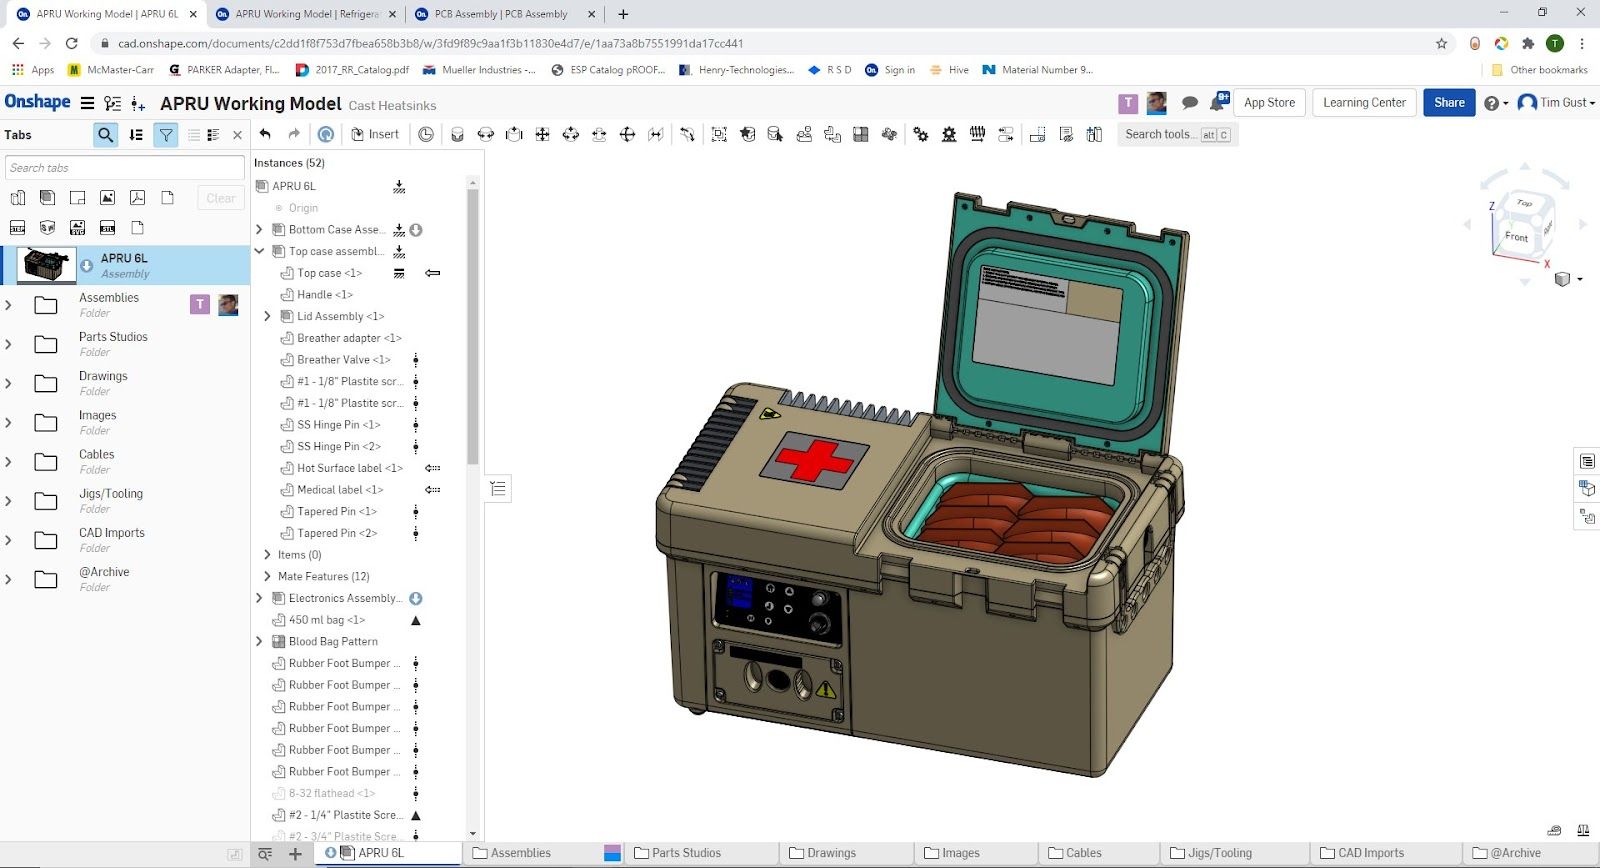The width and height of the screenshot is (1600, 868).
Task: Filter tabs by PDF file type
Action: tap(137, 198)
